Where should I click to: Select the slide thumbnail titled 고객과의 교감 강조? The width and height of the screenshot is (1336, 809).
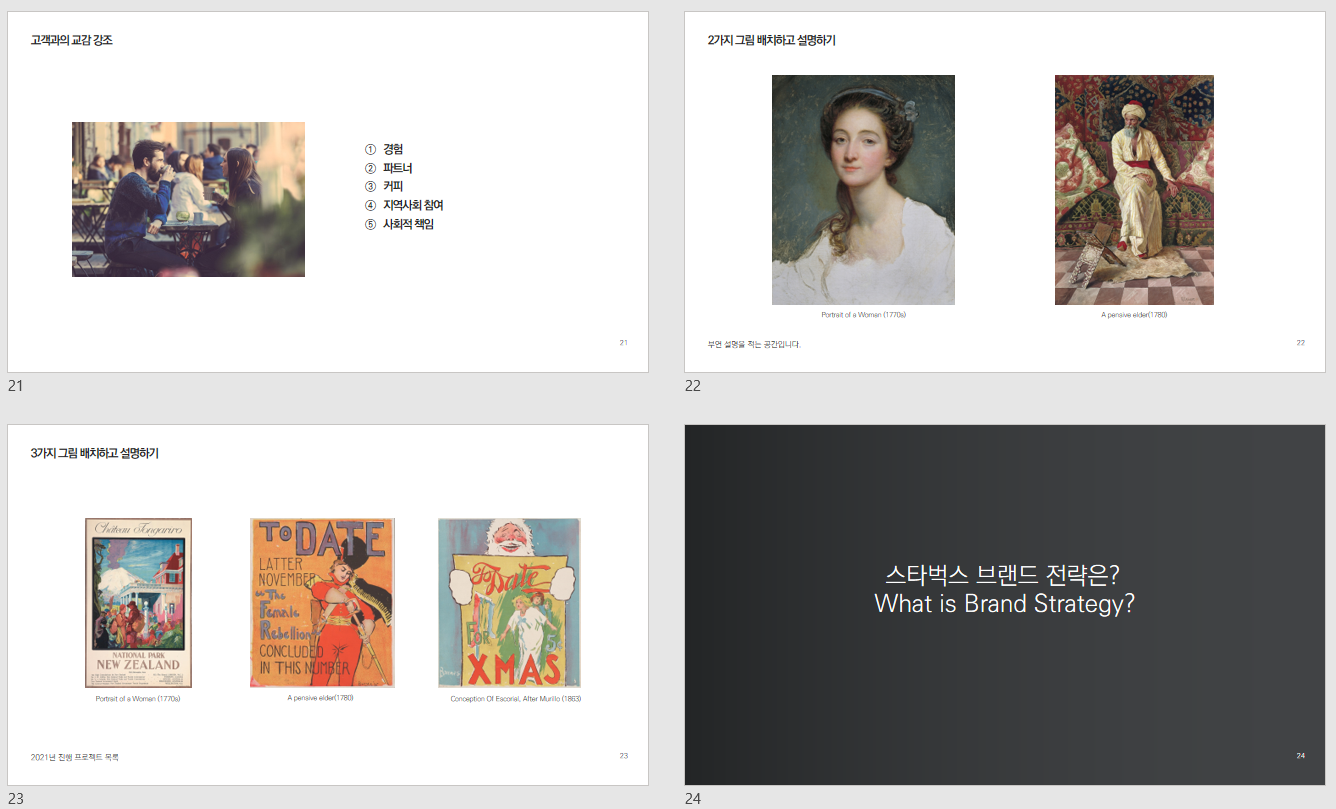point(328,192)
